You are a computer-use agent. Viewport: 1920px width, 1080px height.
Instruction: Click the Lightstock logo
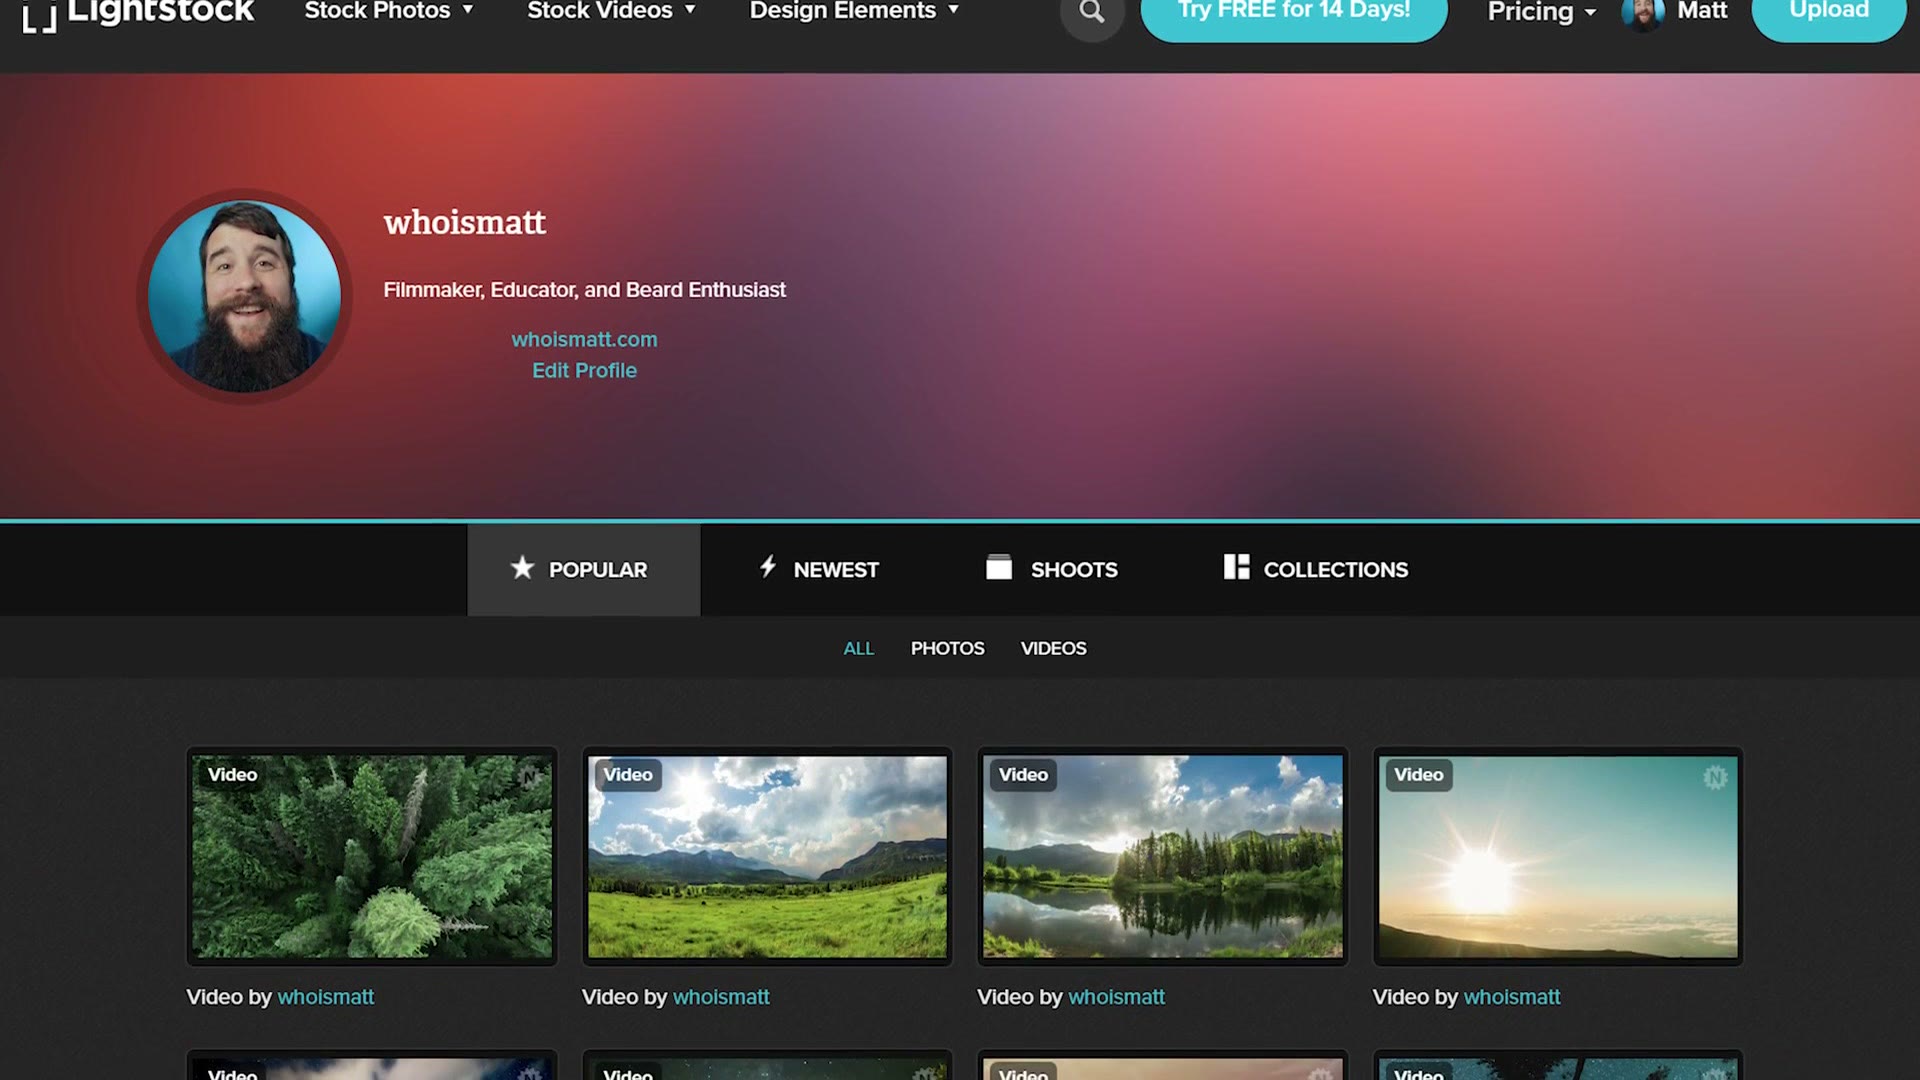point(138,13)
